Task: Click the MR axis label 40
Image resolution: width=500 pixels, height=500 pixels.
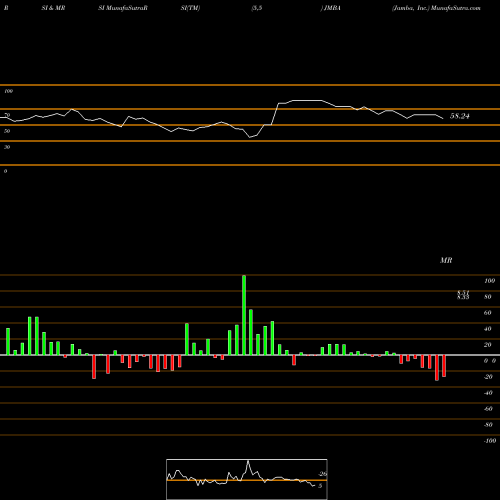Action: 487,329
